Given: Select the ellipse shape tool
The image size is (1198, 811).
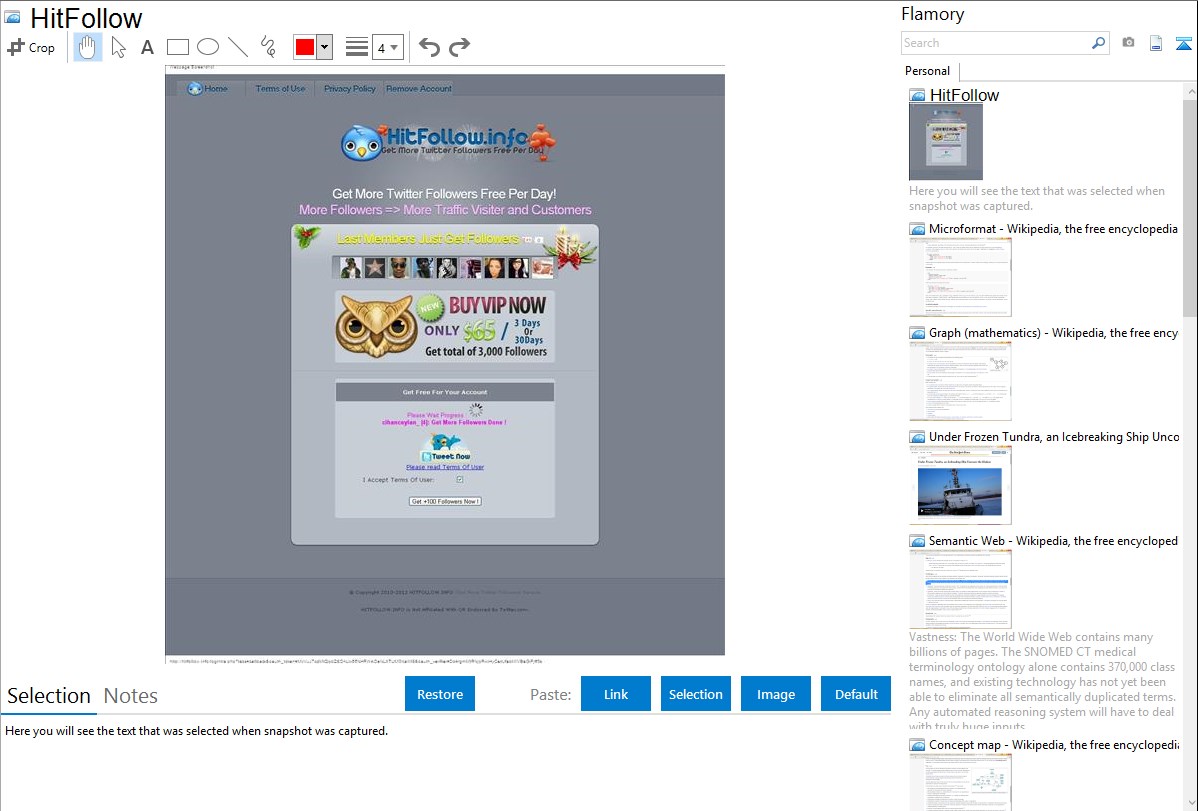Looking at the screenshot, I should pos(208,47).
